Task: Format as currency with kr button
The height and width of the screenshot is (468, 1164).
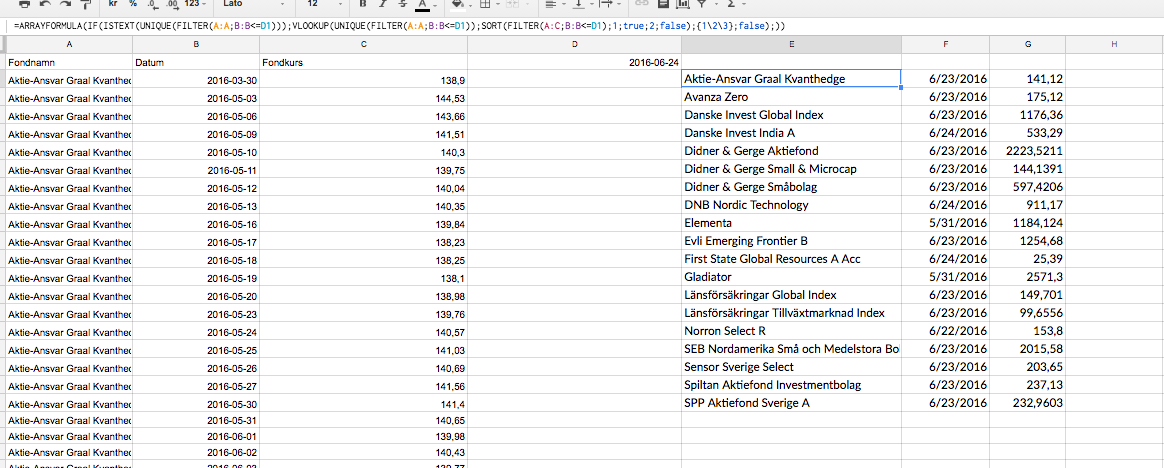Action: (113, 4)
